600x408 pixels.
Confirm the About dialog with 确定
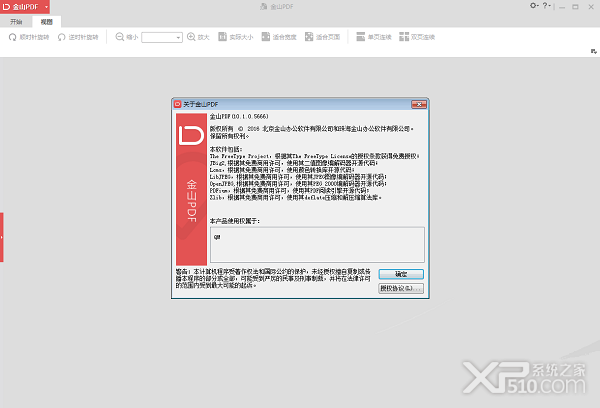click(x=401, y=274)
